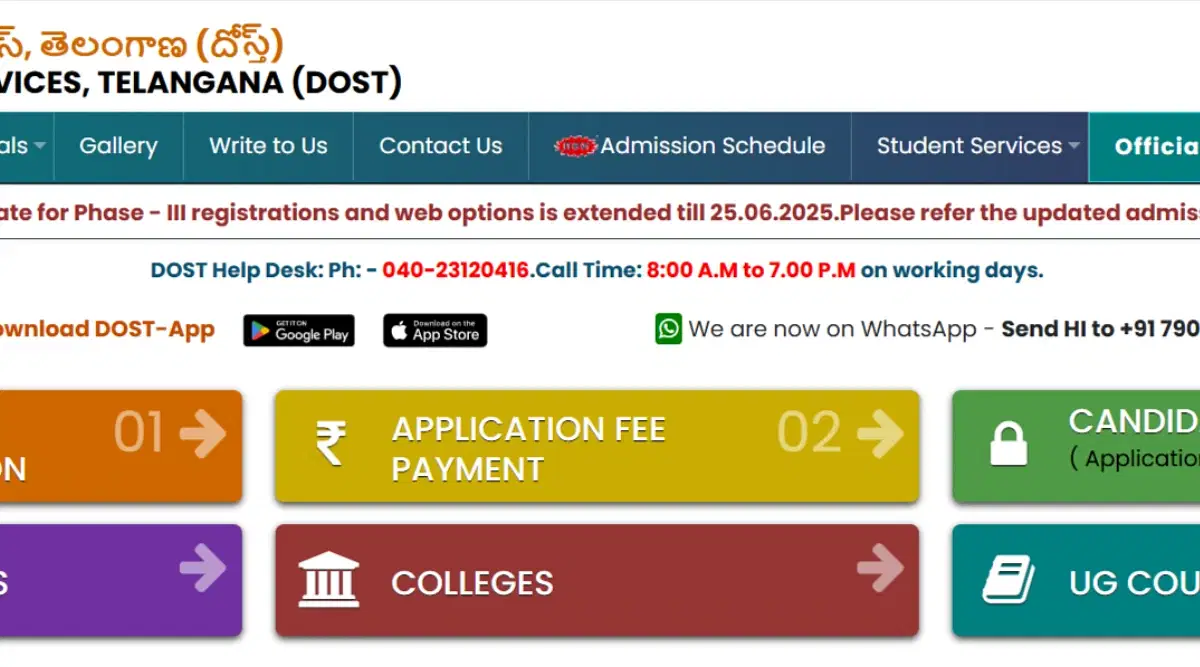Click the arrow on the purple tile
This screenshot has height=667, width=1200.
click(x=203, y=568)
